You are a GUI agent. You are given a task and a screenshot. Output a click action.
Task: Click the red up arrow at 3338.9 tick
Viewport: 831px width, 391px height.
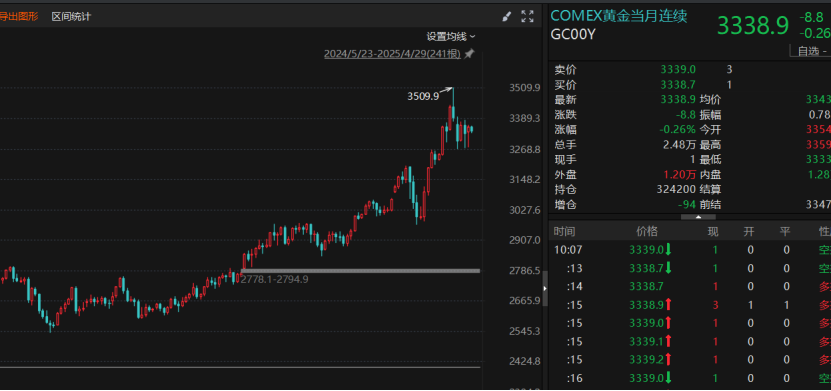pyautogui.click(x=668, y=305)
